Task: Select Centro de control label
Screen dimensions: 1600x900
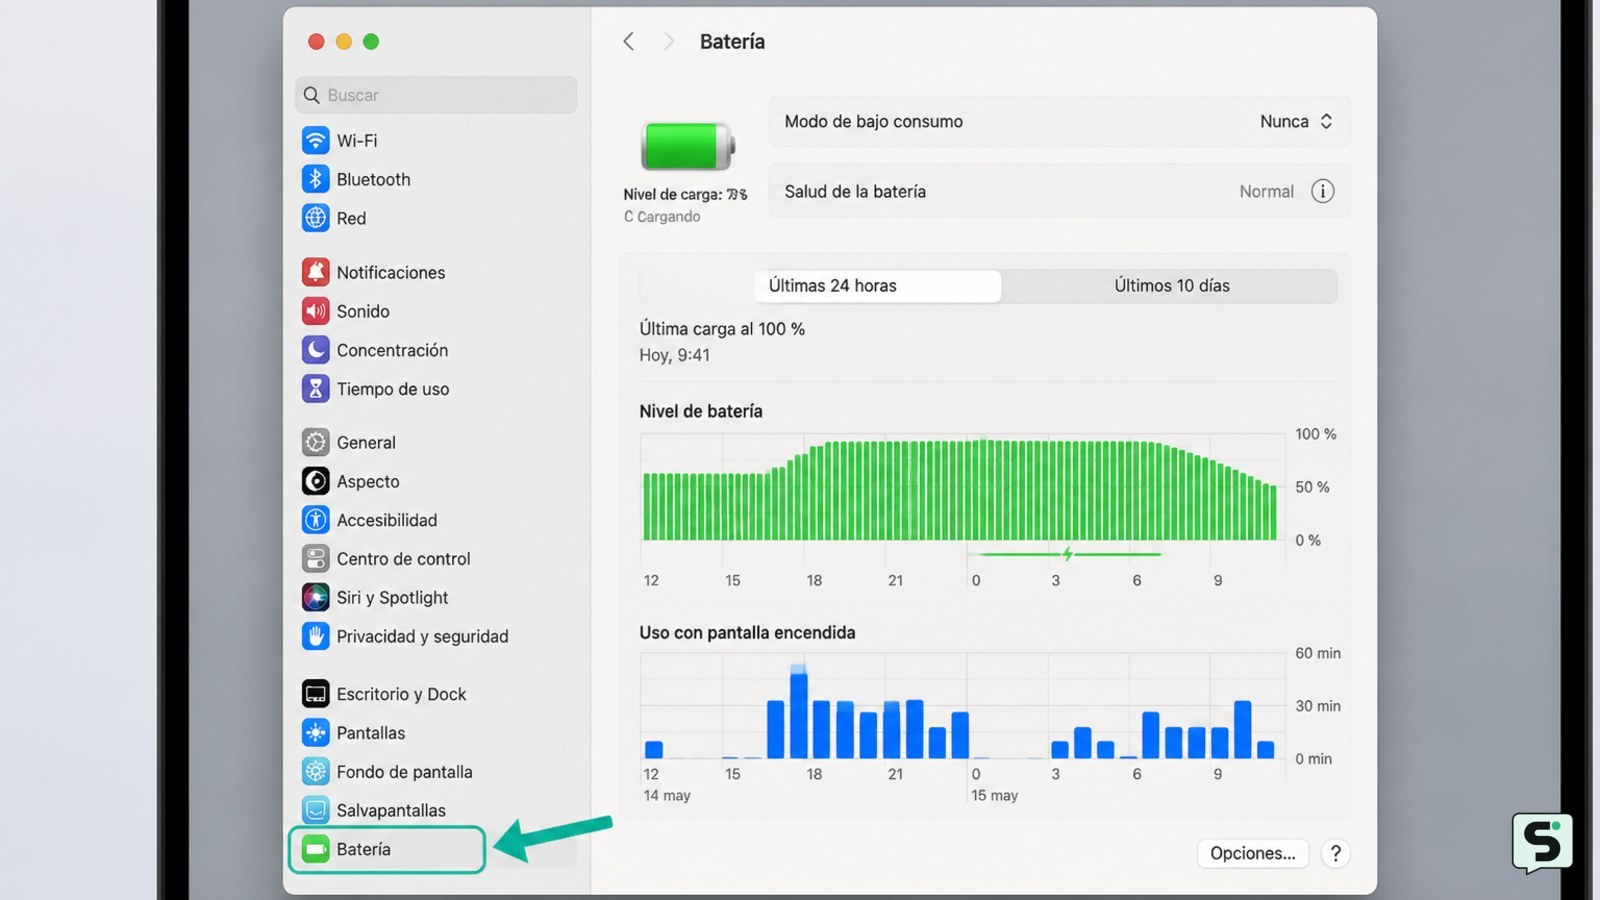Action: (x=403, y=559)
